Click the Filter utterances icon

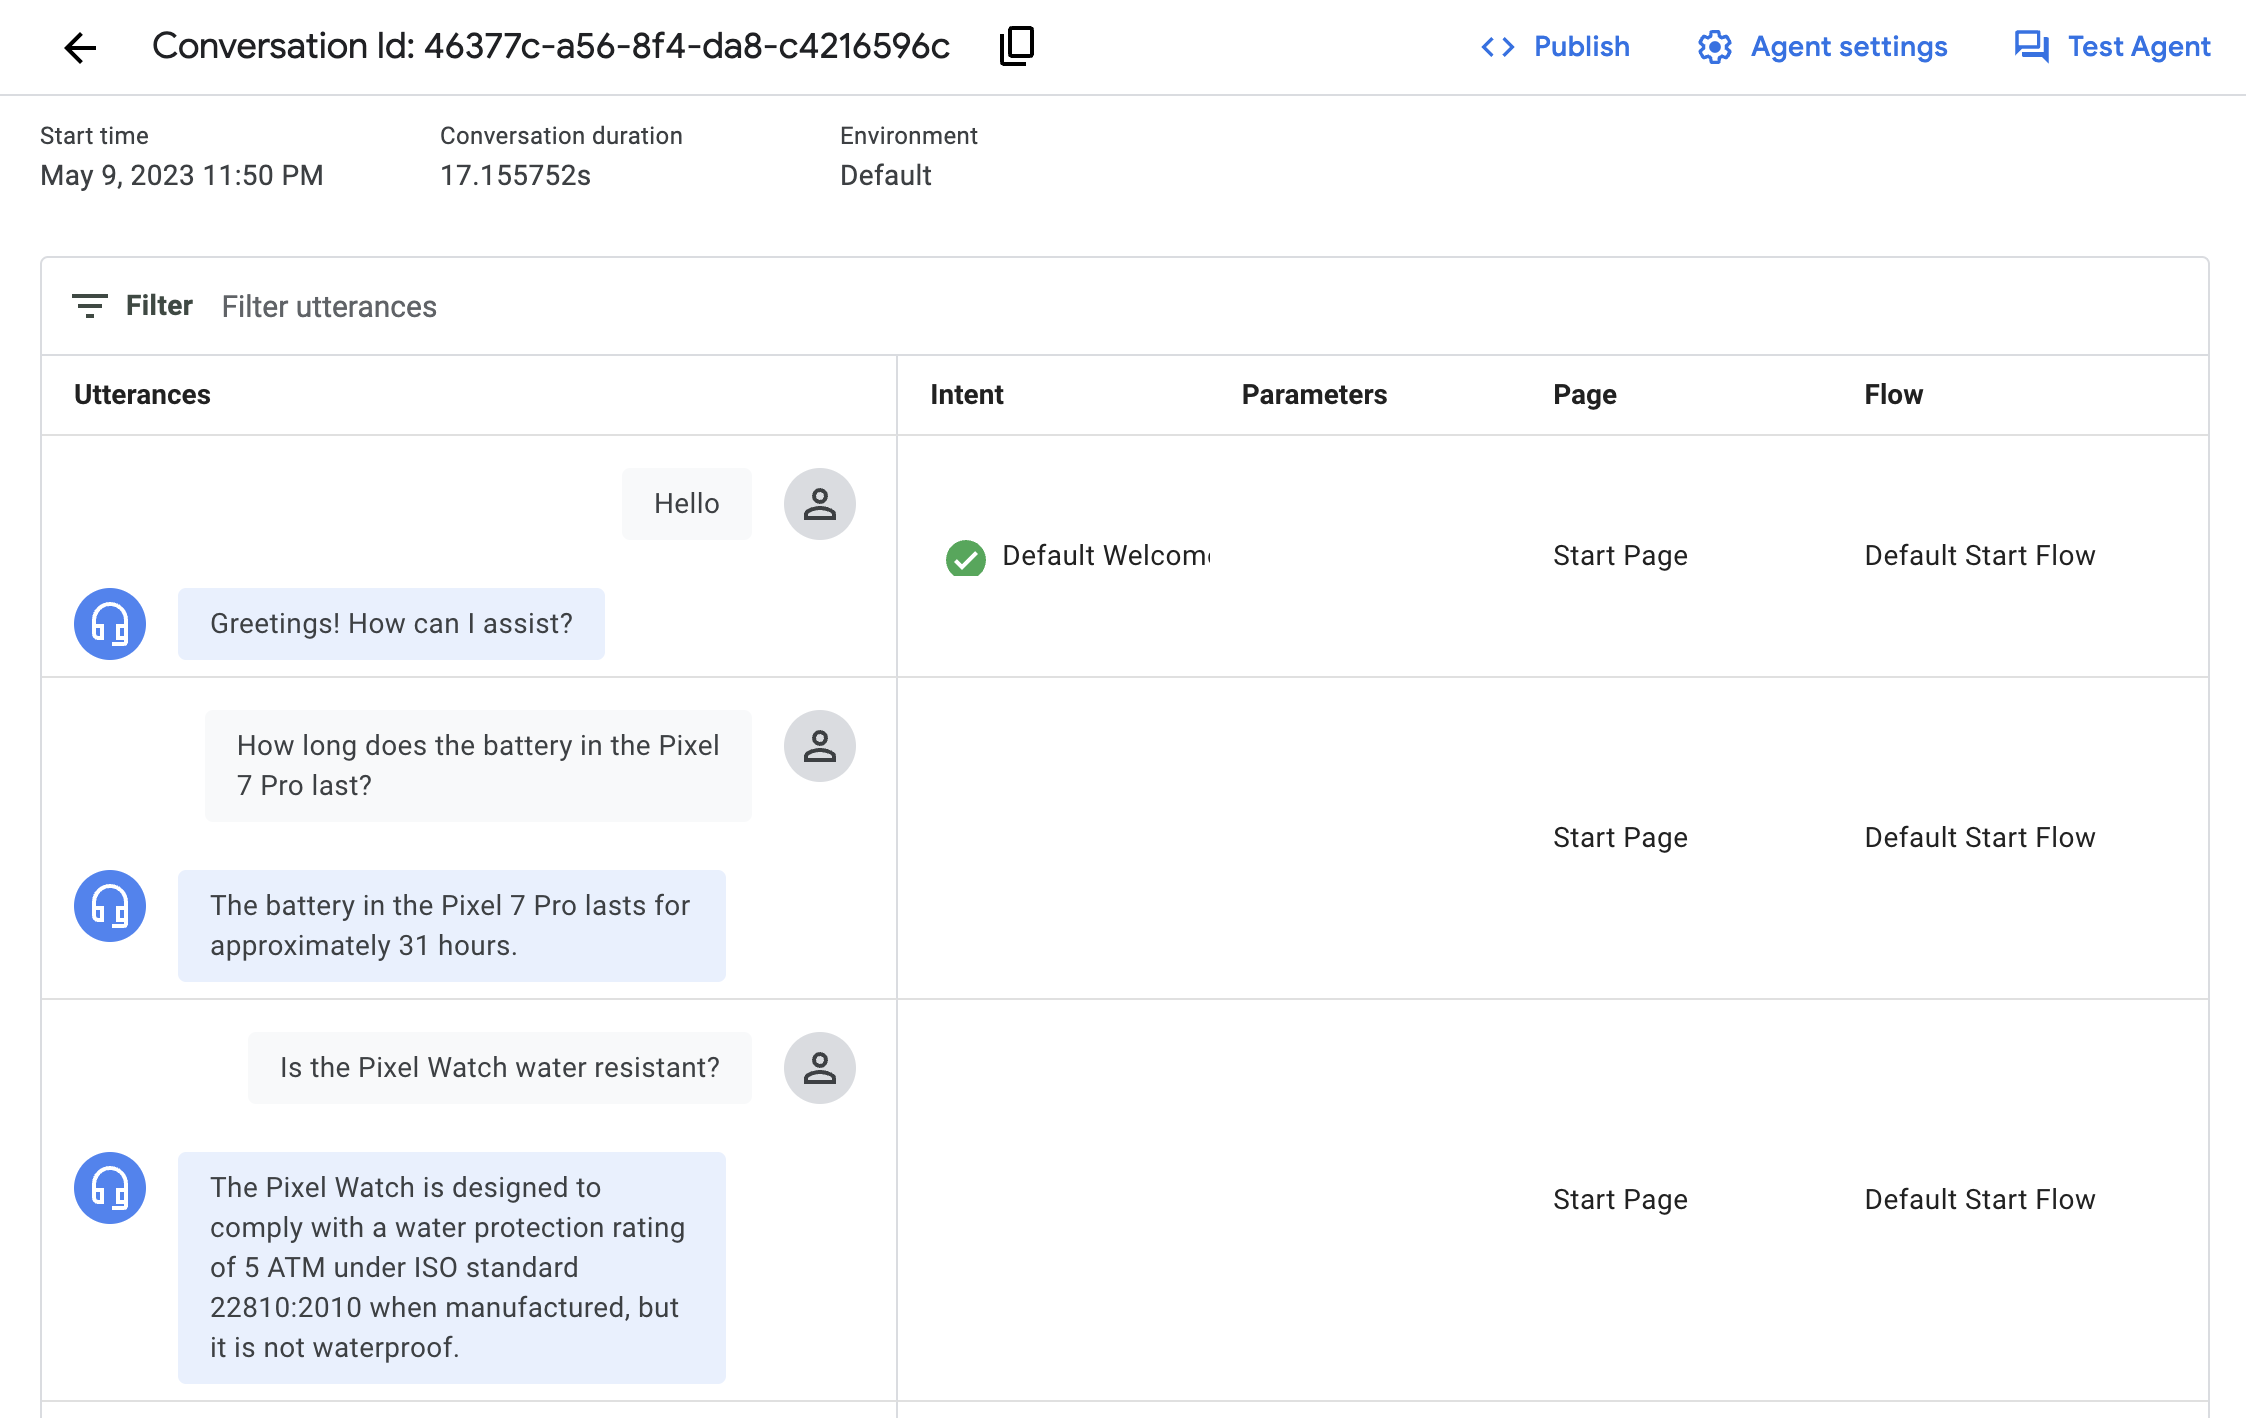[88, 305]
